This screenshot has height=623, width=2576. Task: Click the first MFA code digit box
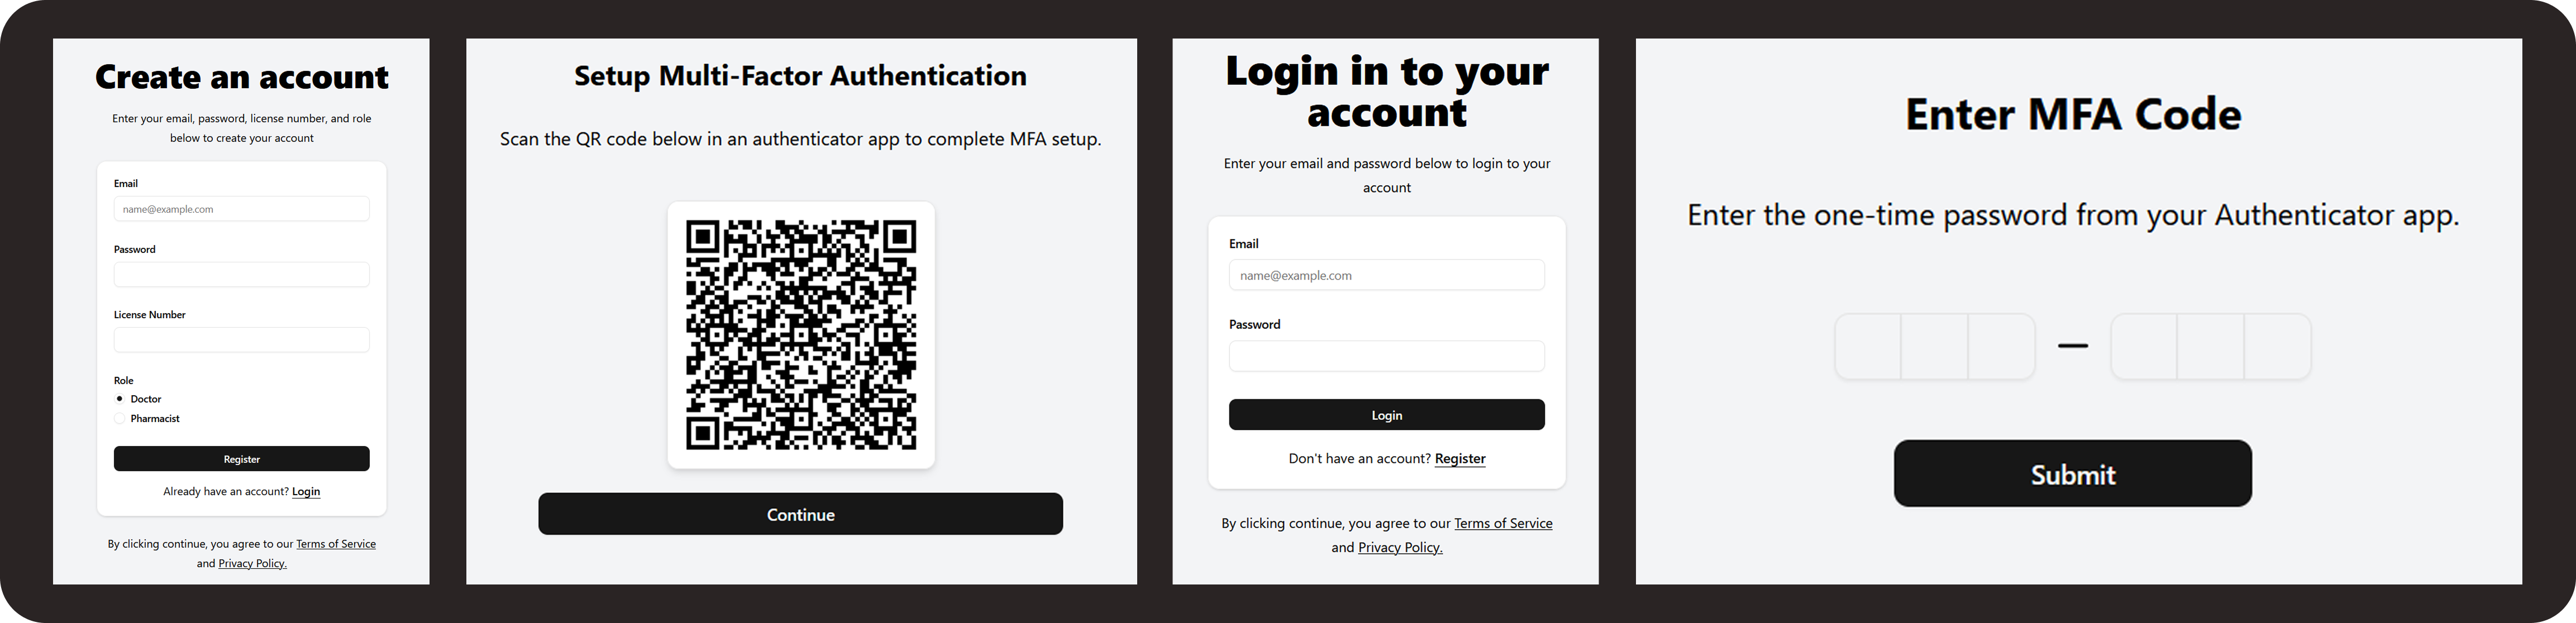(x=1868, y=346)
